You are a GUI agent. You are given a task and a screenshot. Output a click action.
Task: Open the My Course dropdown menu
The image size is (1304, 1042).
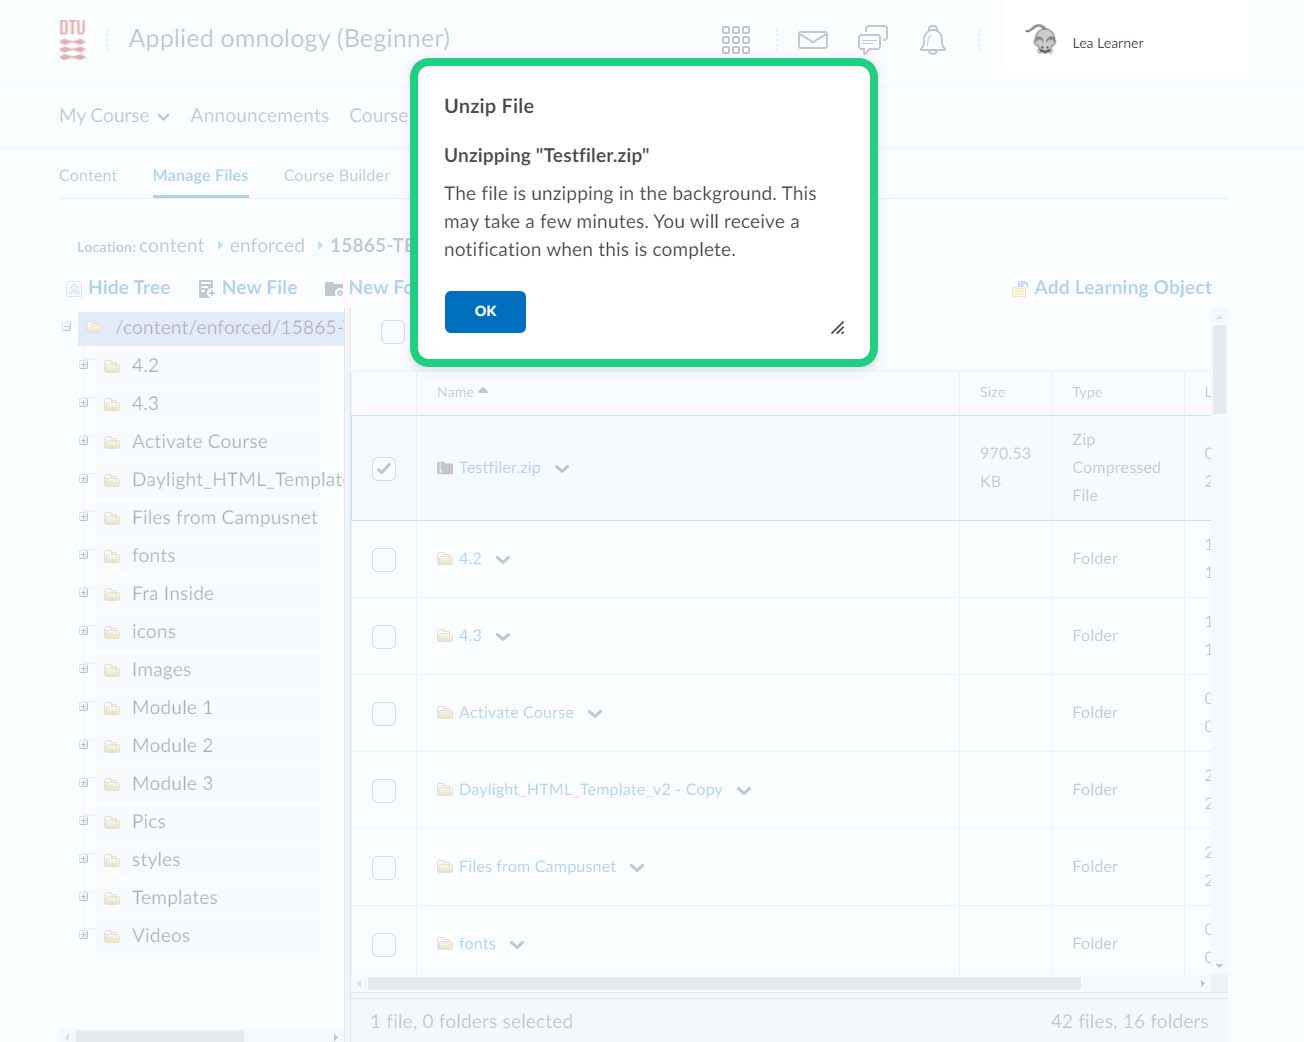click(x=114, y=116)
